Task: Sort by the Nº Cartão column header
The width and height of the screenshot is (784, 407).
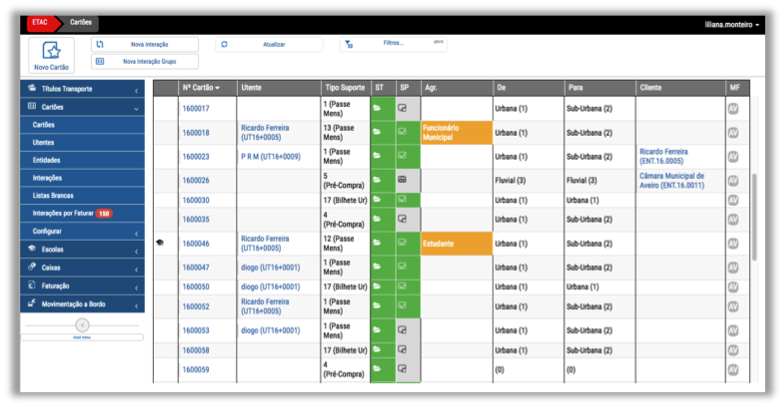Action: (x=201, y=88)
